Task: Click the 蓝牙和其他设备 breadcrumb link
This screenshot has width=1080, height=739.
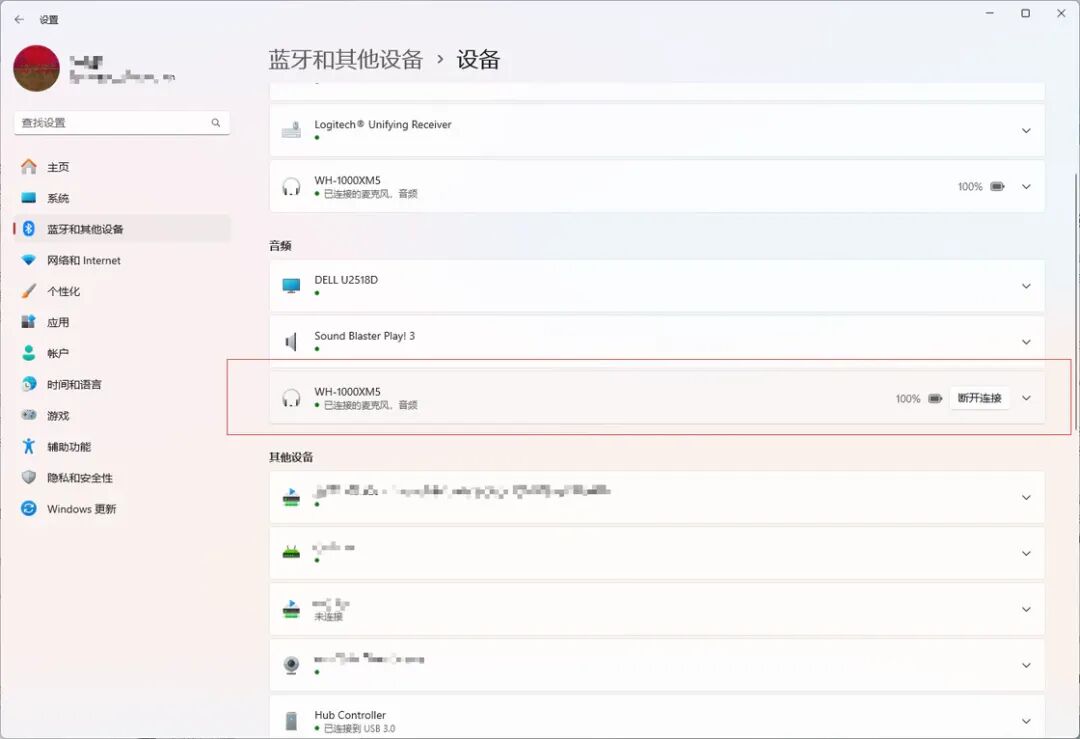Action: pyautogui.click(x=346, y=59)
